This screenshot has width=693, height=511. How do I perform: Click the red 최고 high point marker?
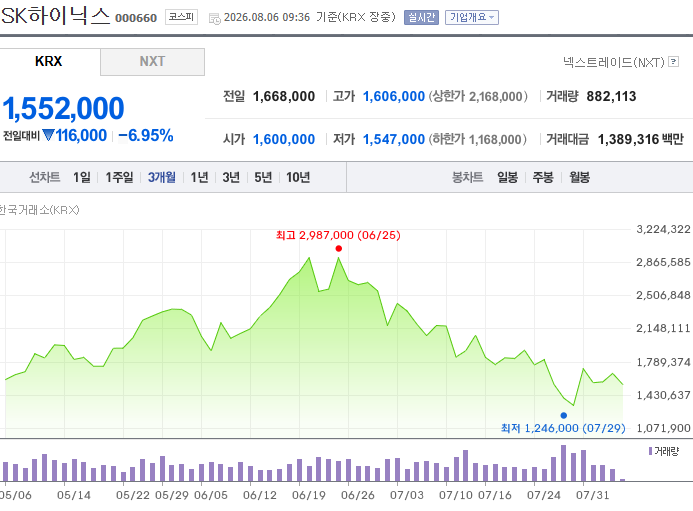[339, 248]
